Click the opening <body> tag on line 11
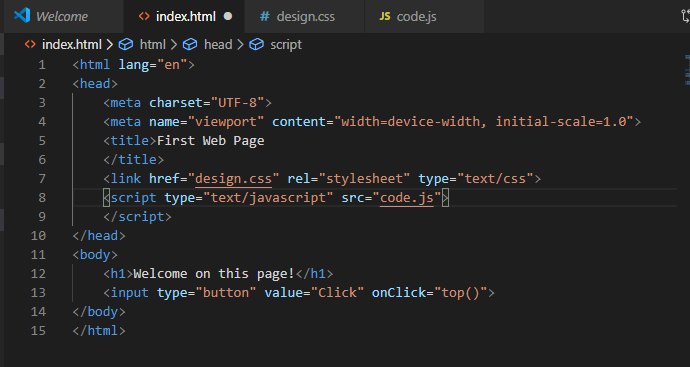The height and width of the screenshot is (367, 690). [95, 254]
